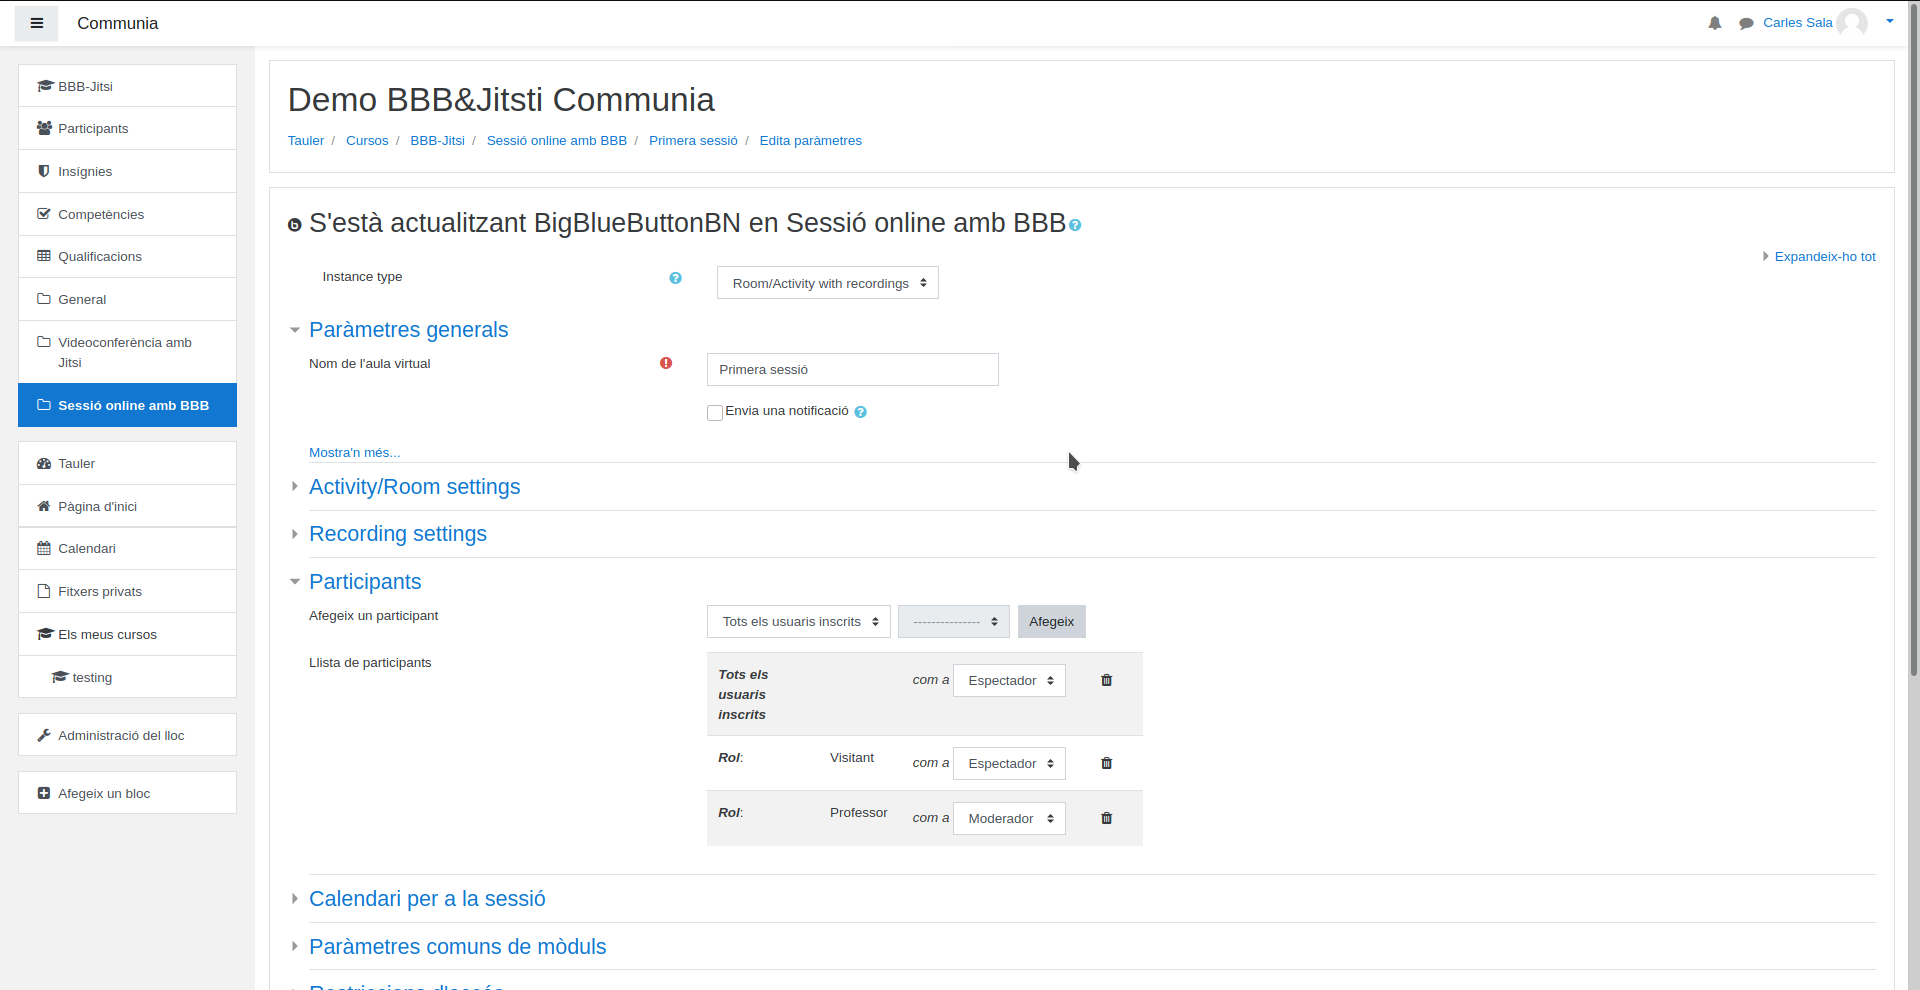The image size is (1920, 990).
Task: Click the Calendari calendar icon
Action: (x=44, y=548)
